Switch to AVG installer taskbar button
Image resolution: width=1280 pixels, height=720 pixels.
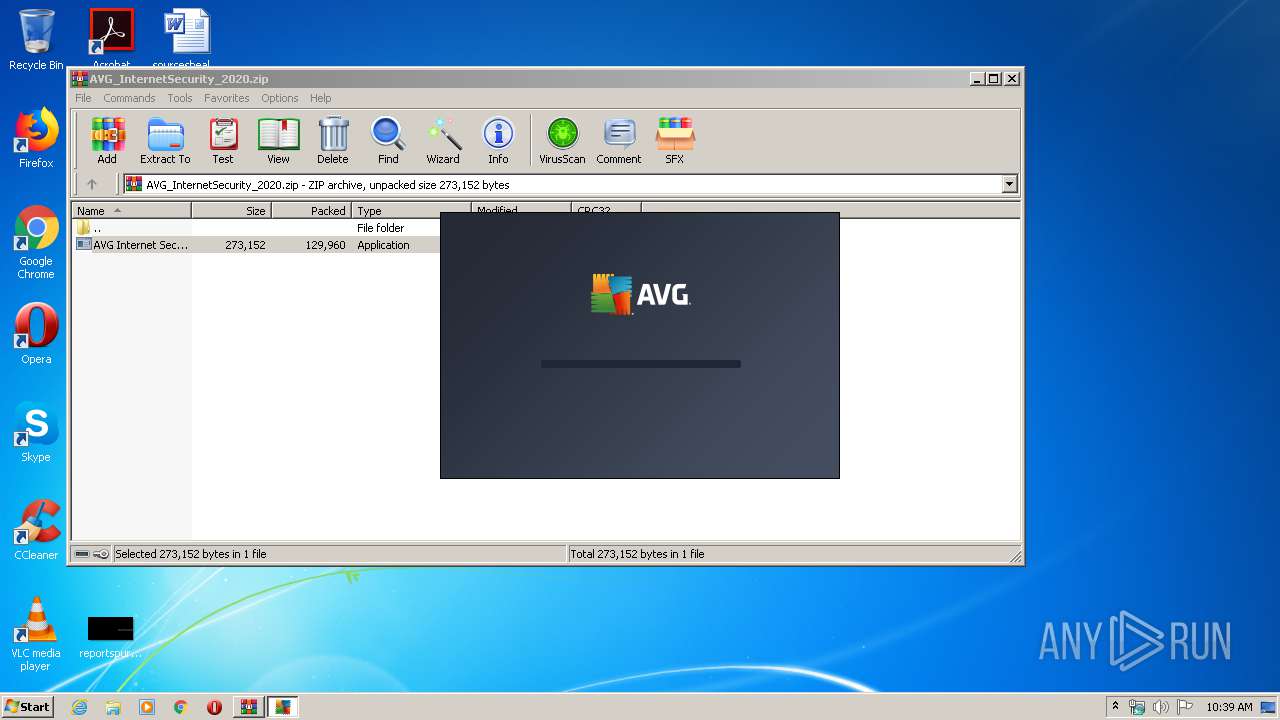283,707
